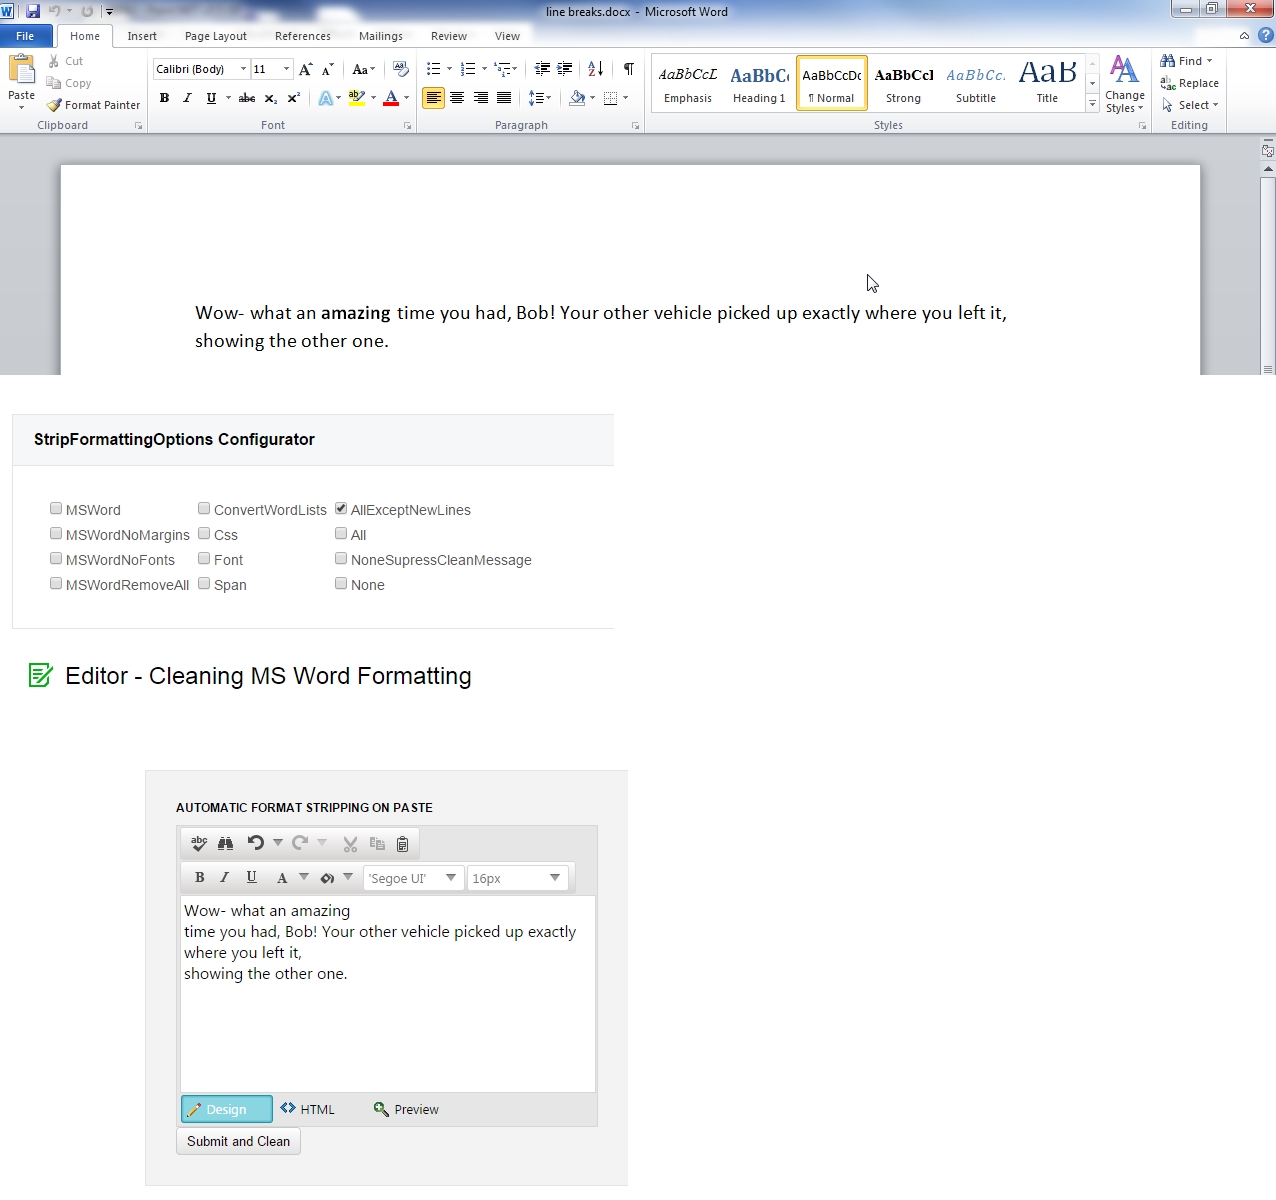Viewport: 1276px width, 1200px height.
Task: Open the Change Case Aa dropdown
Action: click(363, 69)
